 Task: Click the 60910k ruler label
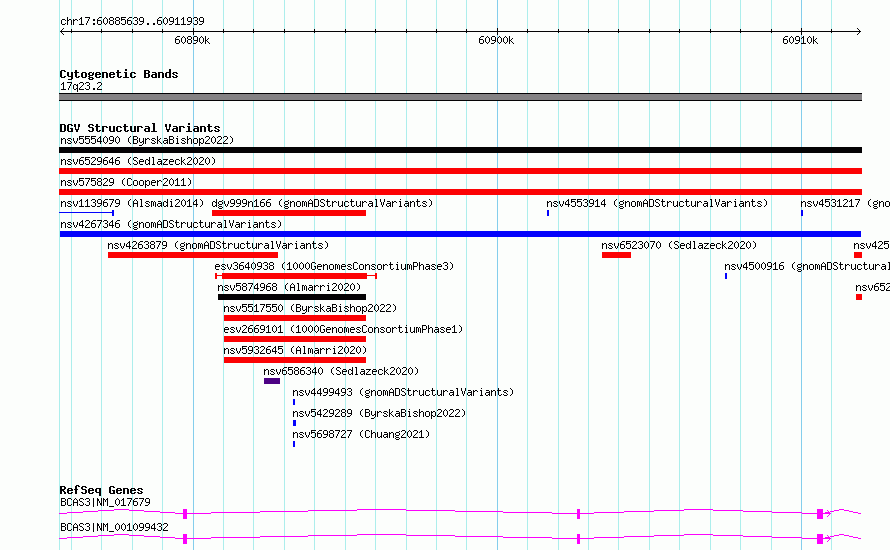pos(800,40)
